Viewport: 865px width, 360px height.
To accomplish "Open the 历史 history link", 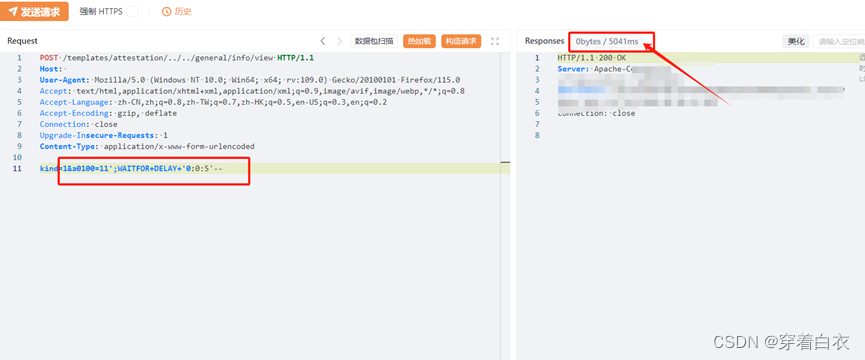I will tap(177, 12).
